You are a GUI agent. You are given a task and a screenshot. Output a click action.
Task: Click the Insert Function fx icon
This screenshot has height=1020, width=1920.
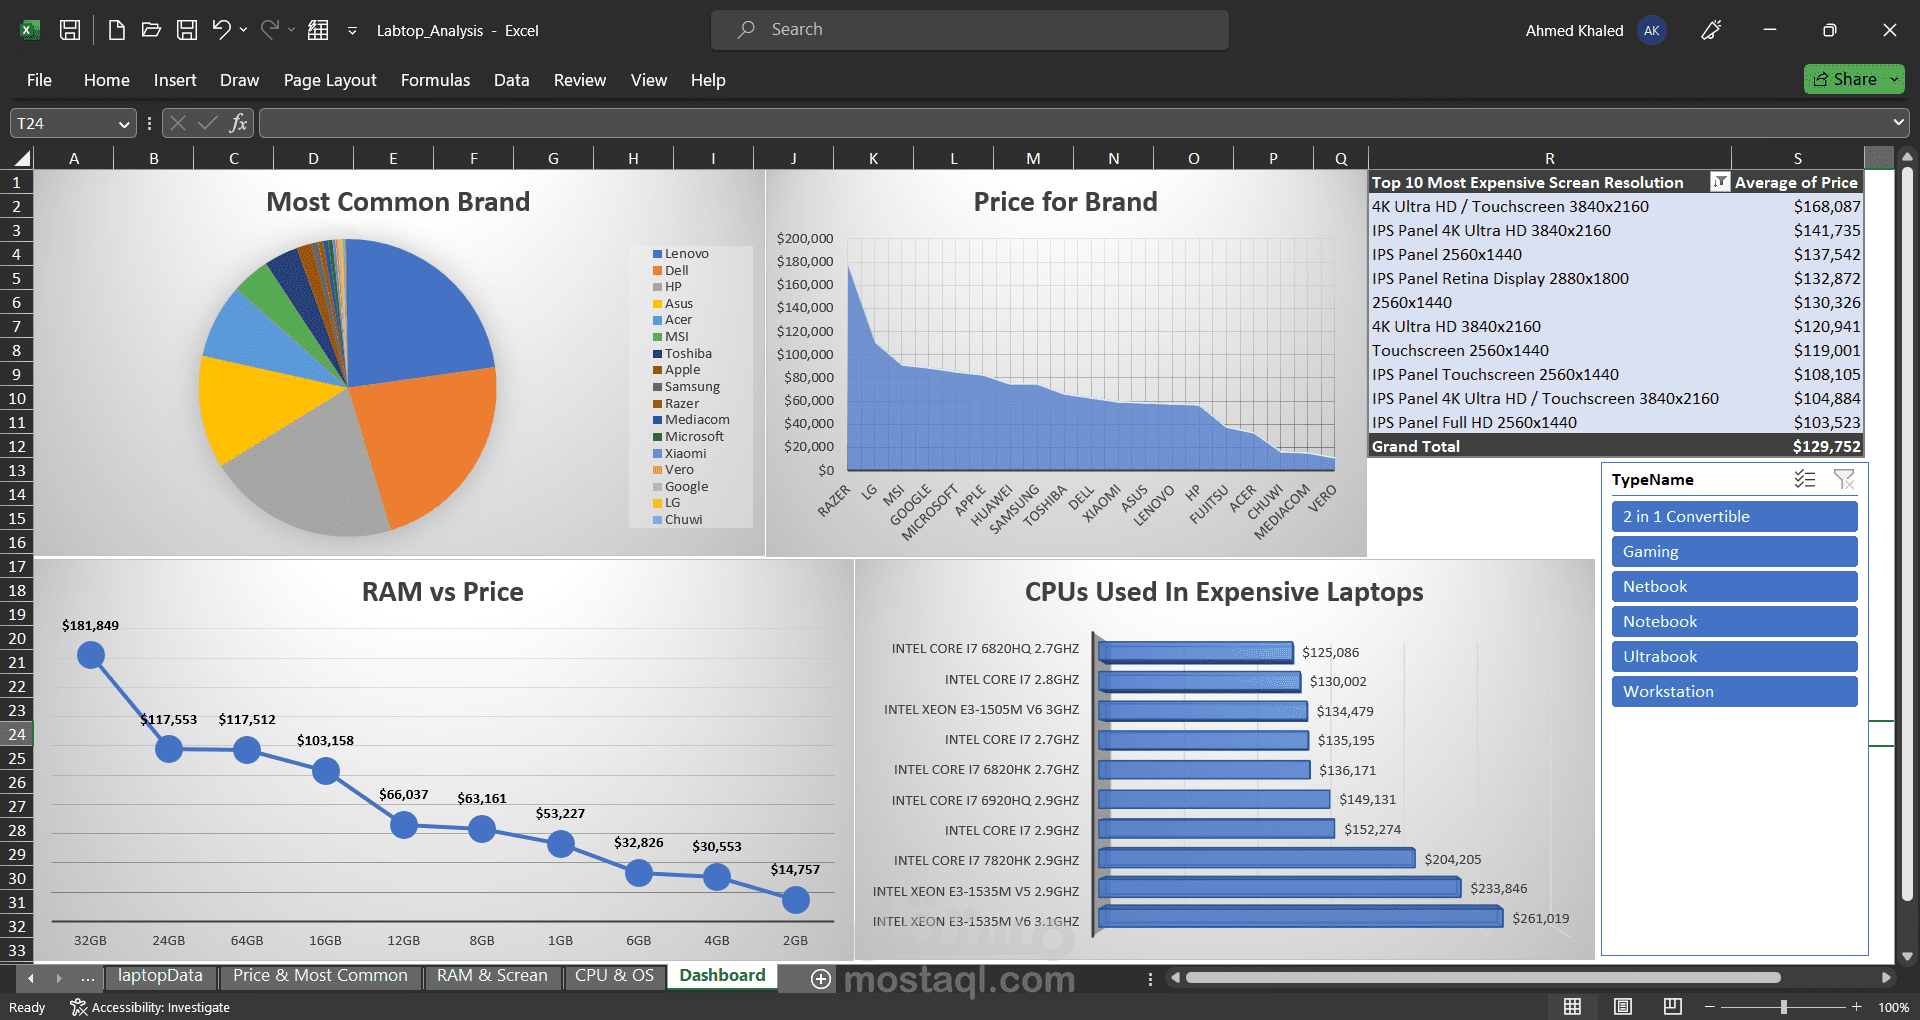click(x=238, y=123)
